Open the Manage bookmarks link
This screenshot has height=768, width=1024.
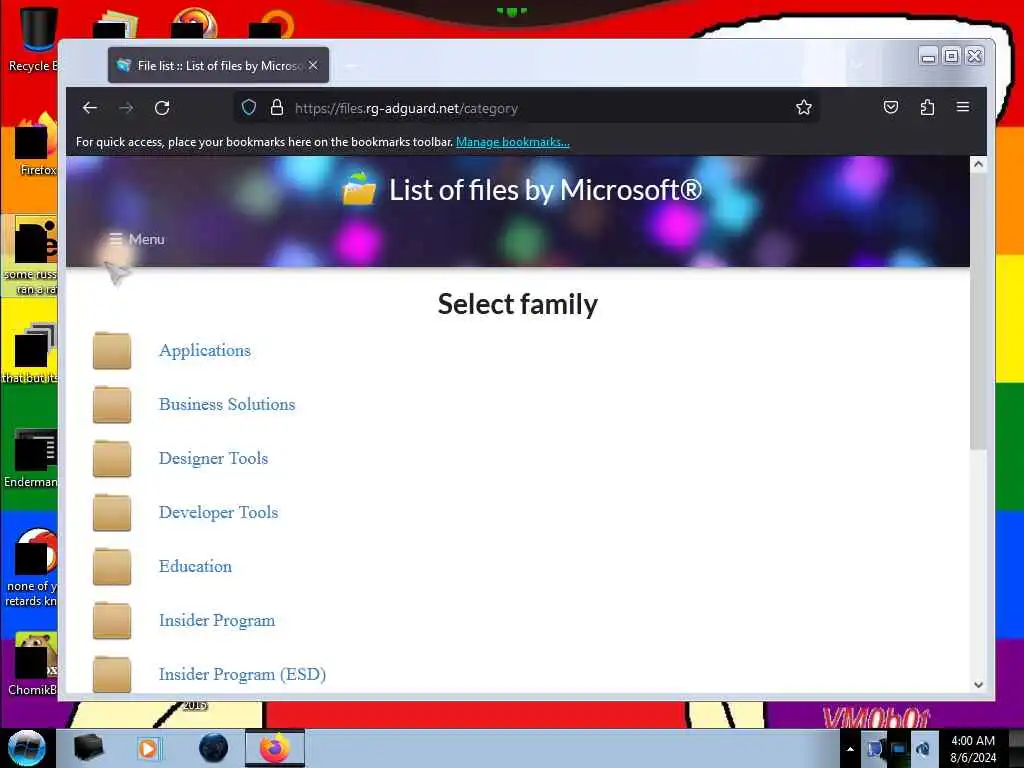(x=513, y=142)
